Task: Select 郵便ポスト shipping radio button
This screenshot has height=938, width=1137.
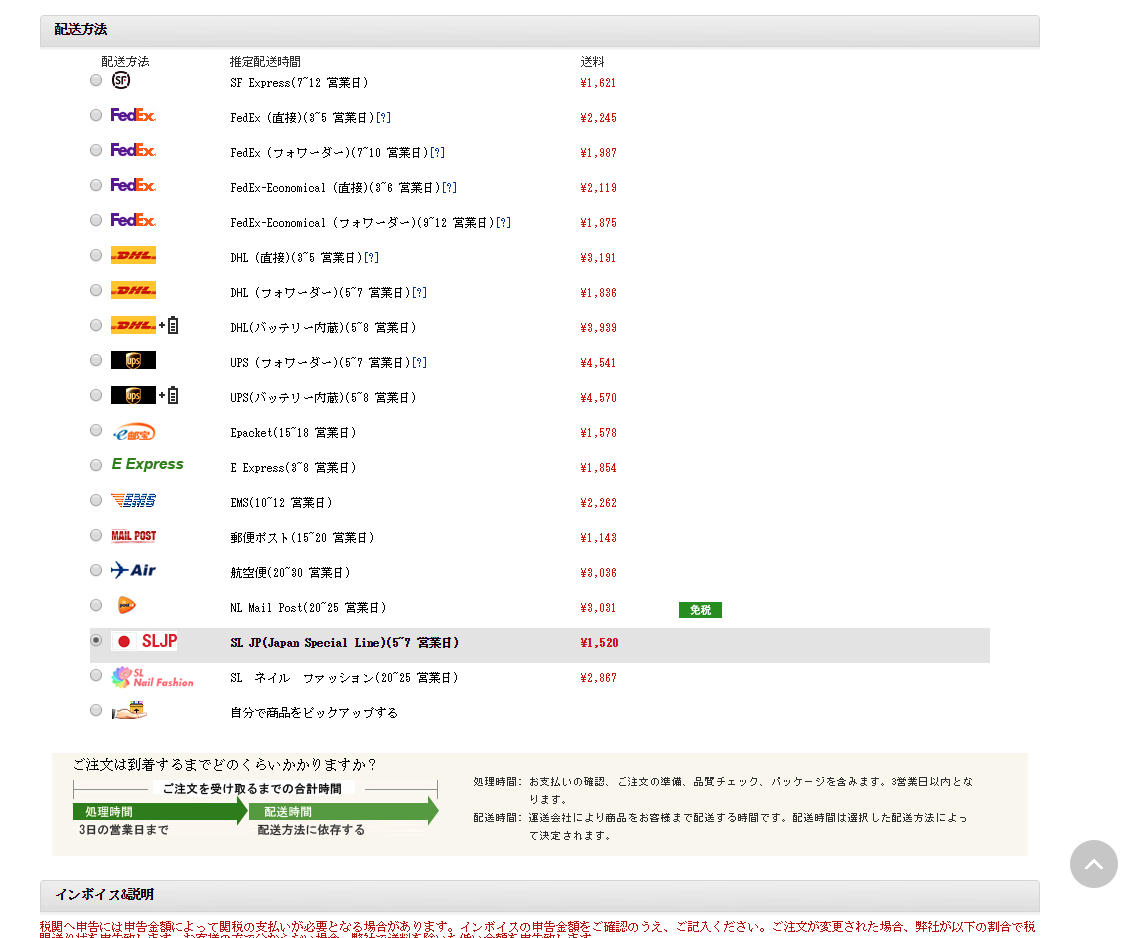Action: point(96,535)
